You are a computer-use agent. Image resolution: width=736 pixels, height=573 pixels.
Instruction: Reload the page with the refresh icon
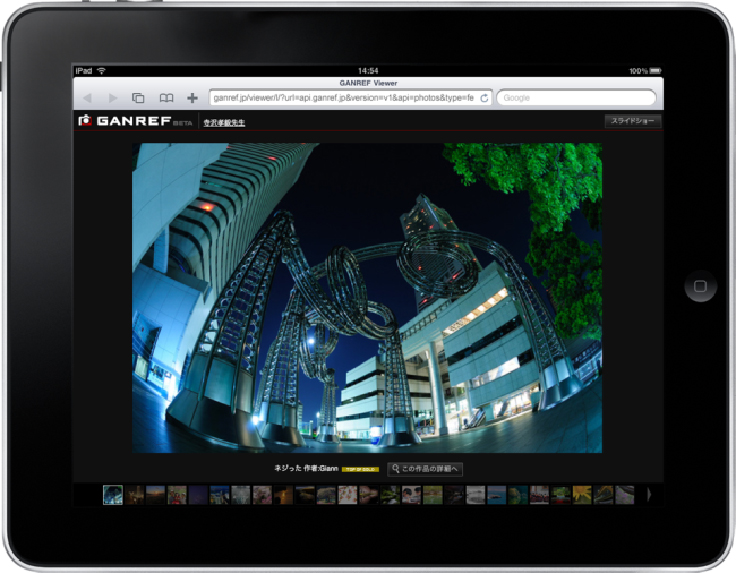[484, 98]
